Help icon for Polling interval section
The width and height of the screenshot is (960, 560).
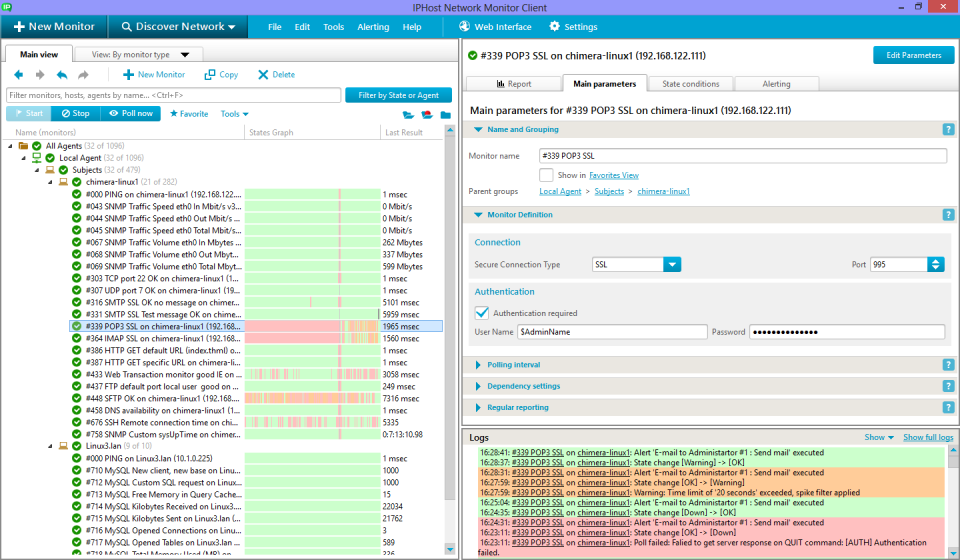pyautogui.click(x=948, y=365)
